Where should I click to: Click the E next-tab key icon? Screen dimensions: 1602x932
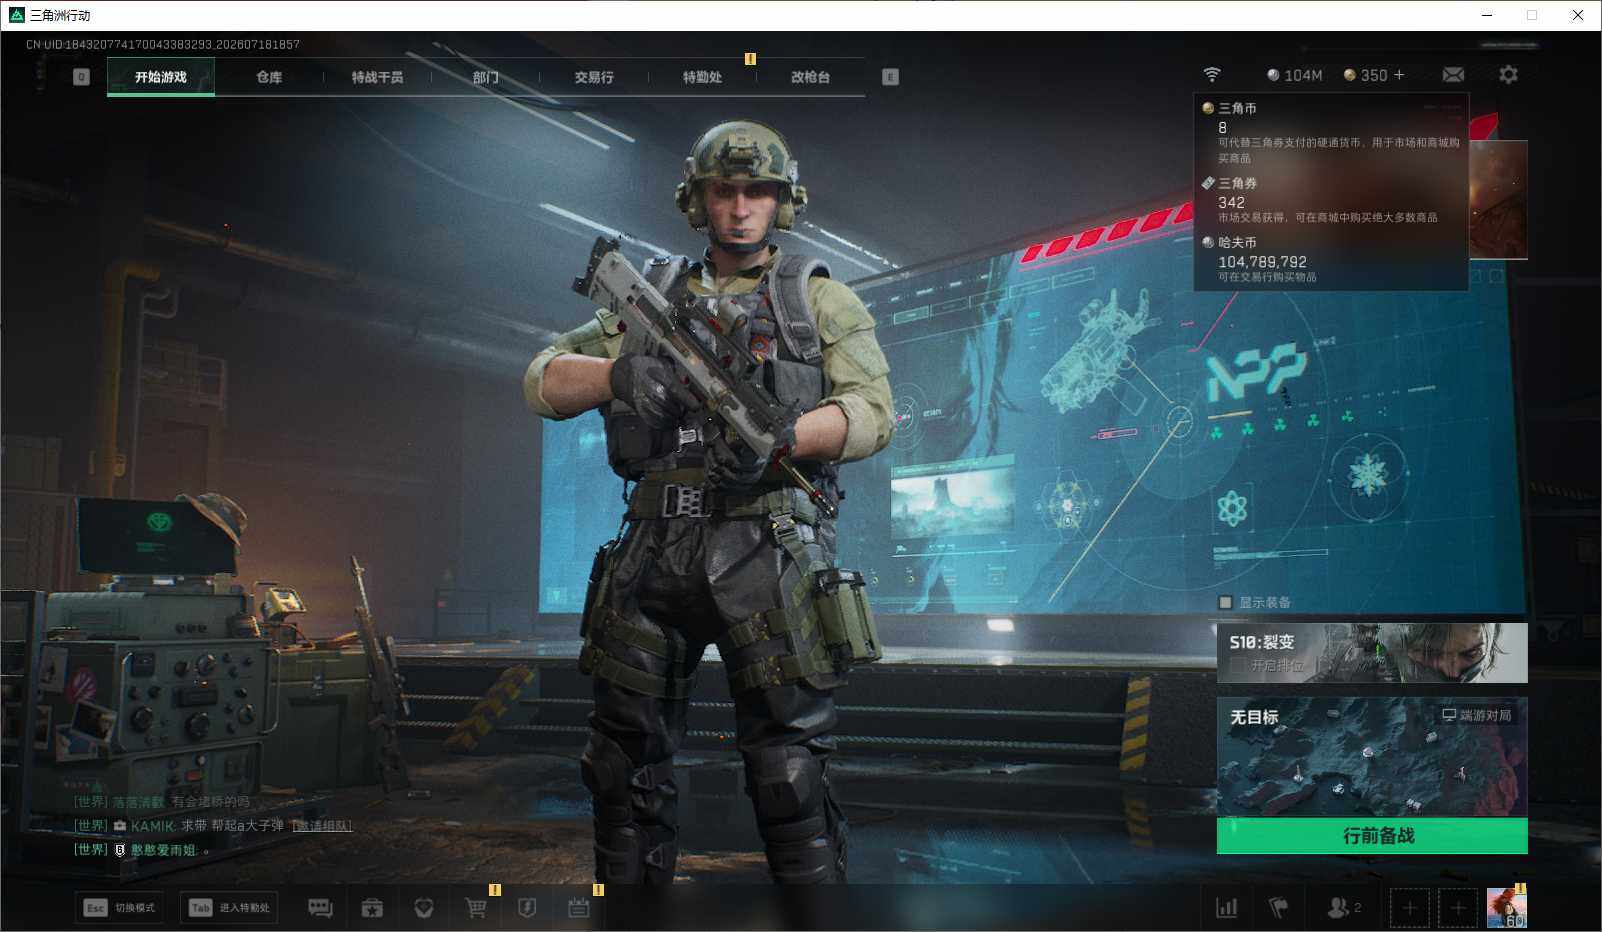890,77
